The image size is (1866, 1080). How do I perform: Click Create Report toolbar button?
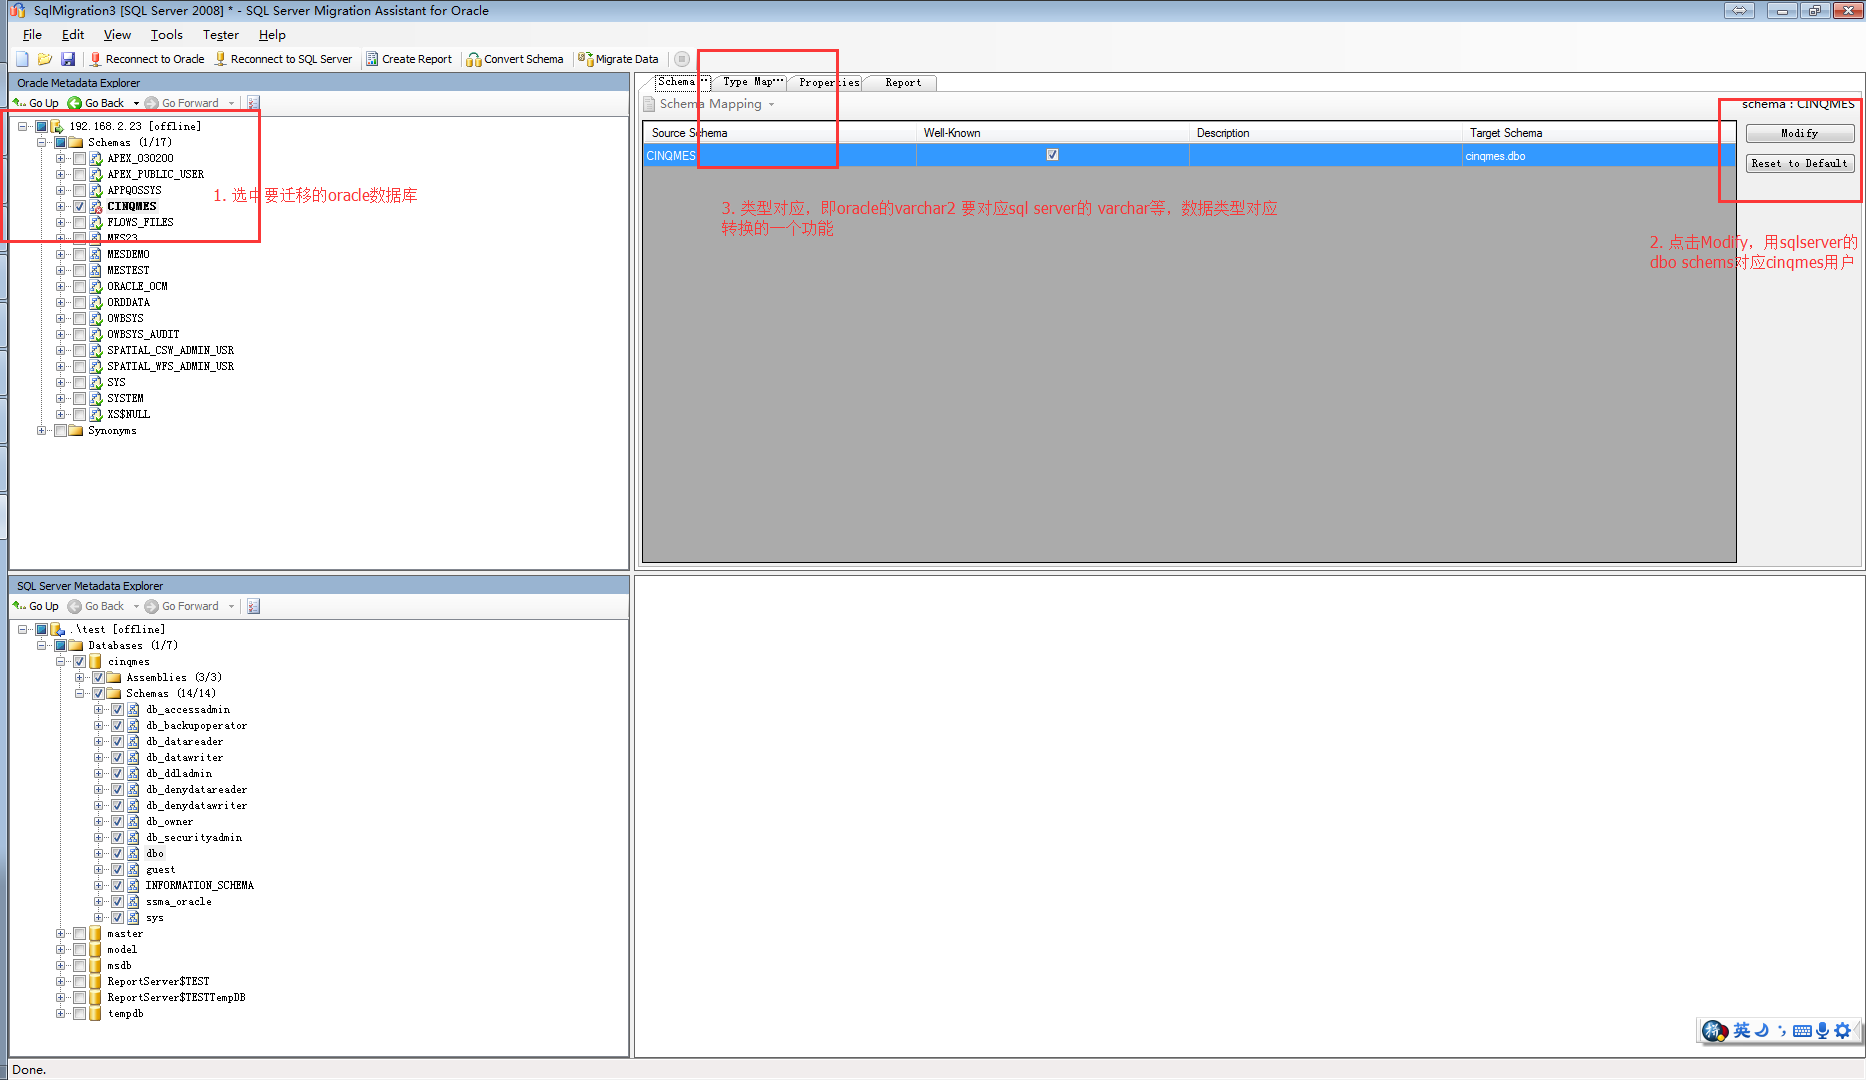tap(409, 59)
